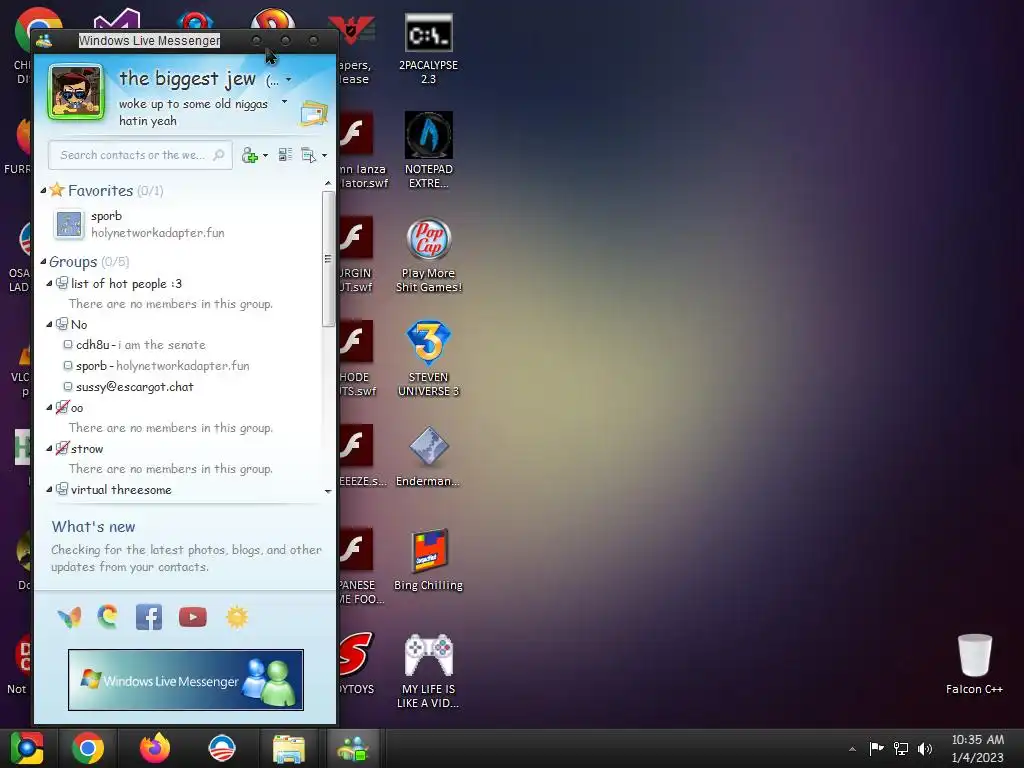Image resolution: width=1024 pixels, height=768 pixels.
Task: Collapse the 'oo' group
Action: point(49,408)
